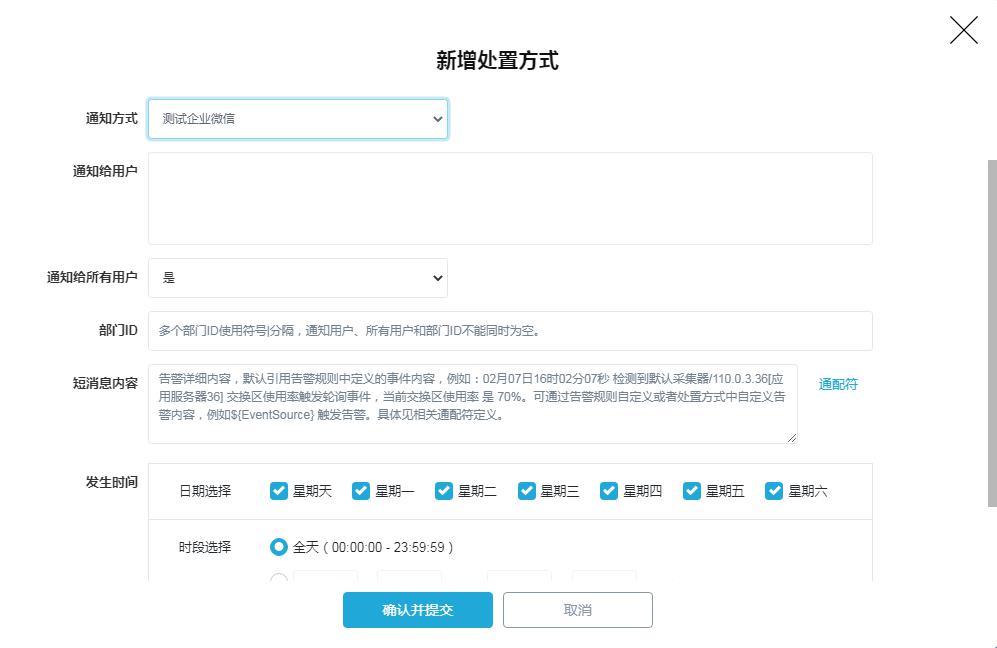This screenshot has height=648, width=997.
Task: Click the 确认并提交 submit button
Action: tap(417, 610)
